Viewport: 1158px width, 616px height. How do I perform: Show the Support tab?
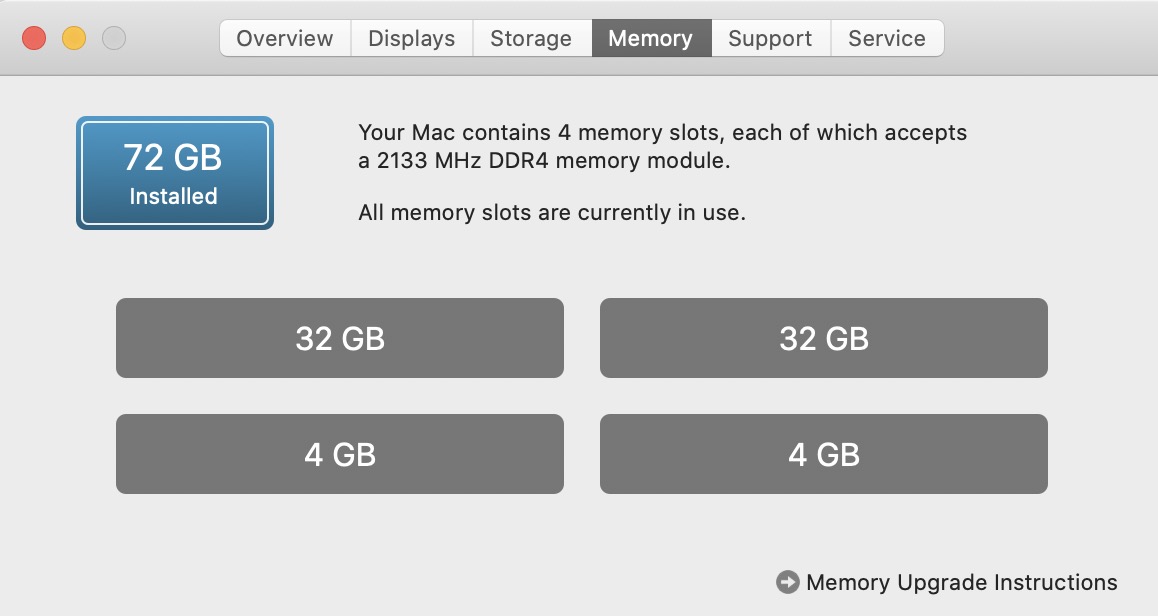point(770,39)
